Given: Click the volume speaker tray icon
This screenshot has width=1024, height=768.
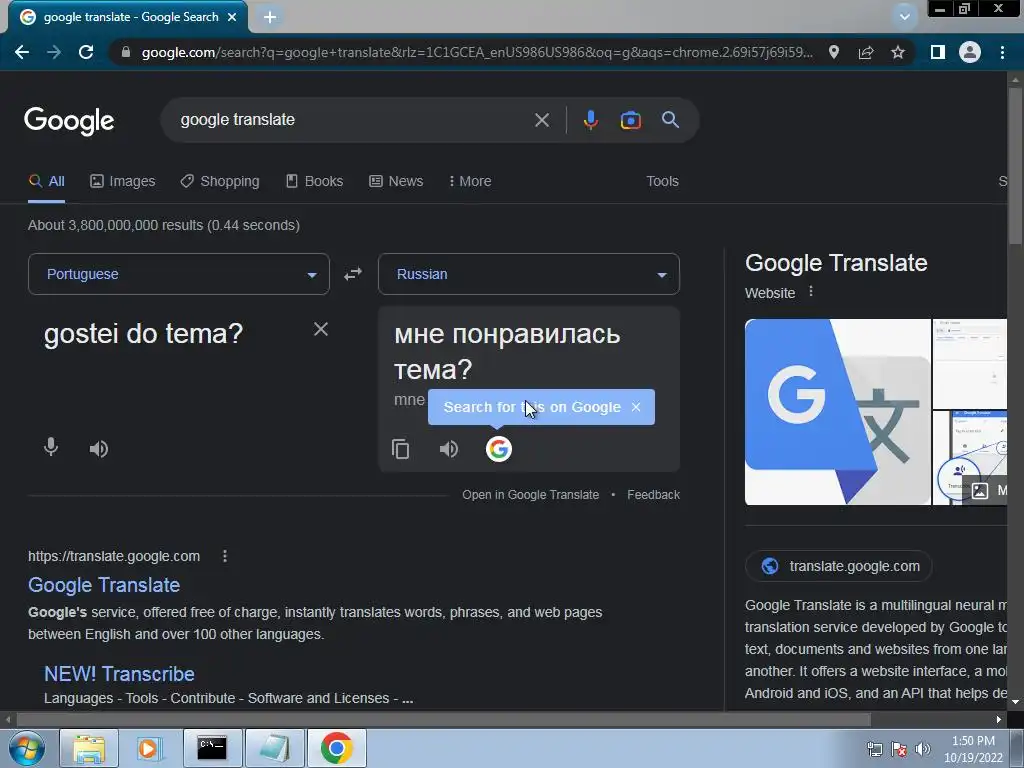Looking at the screenshot, I should 923,749.
